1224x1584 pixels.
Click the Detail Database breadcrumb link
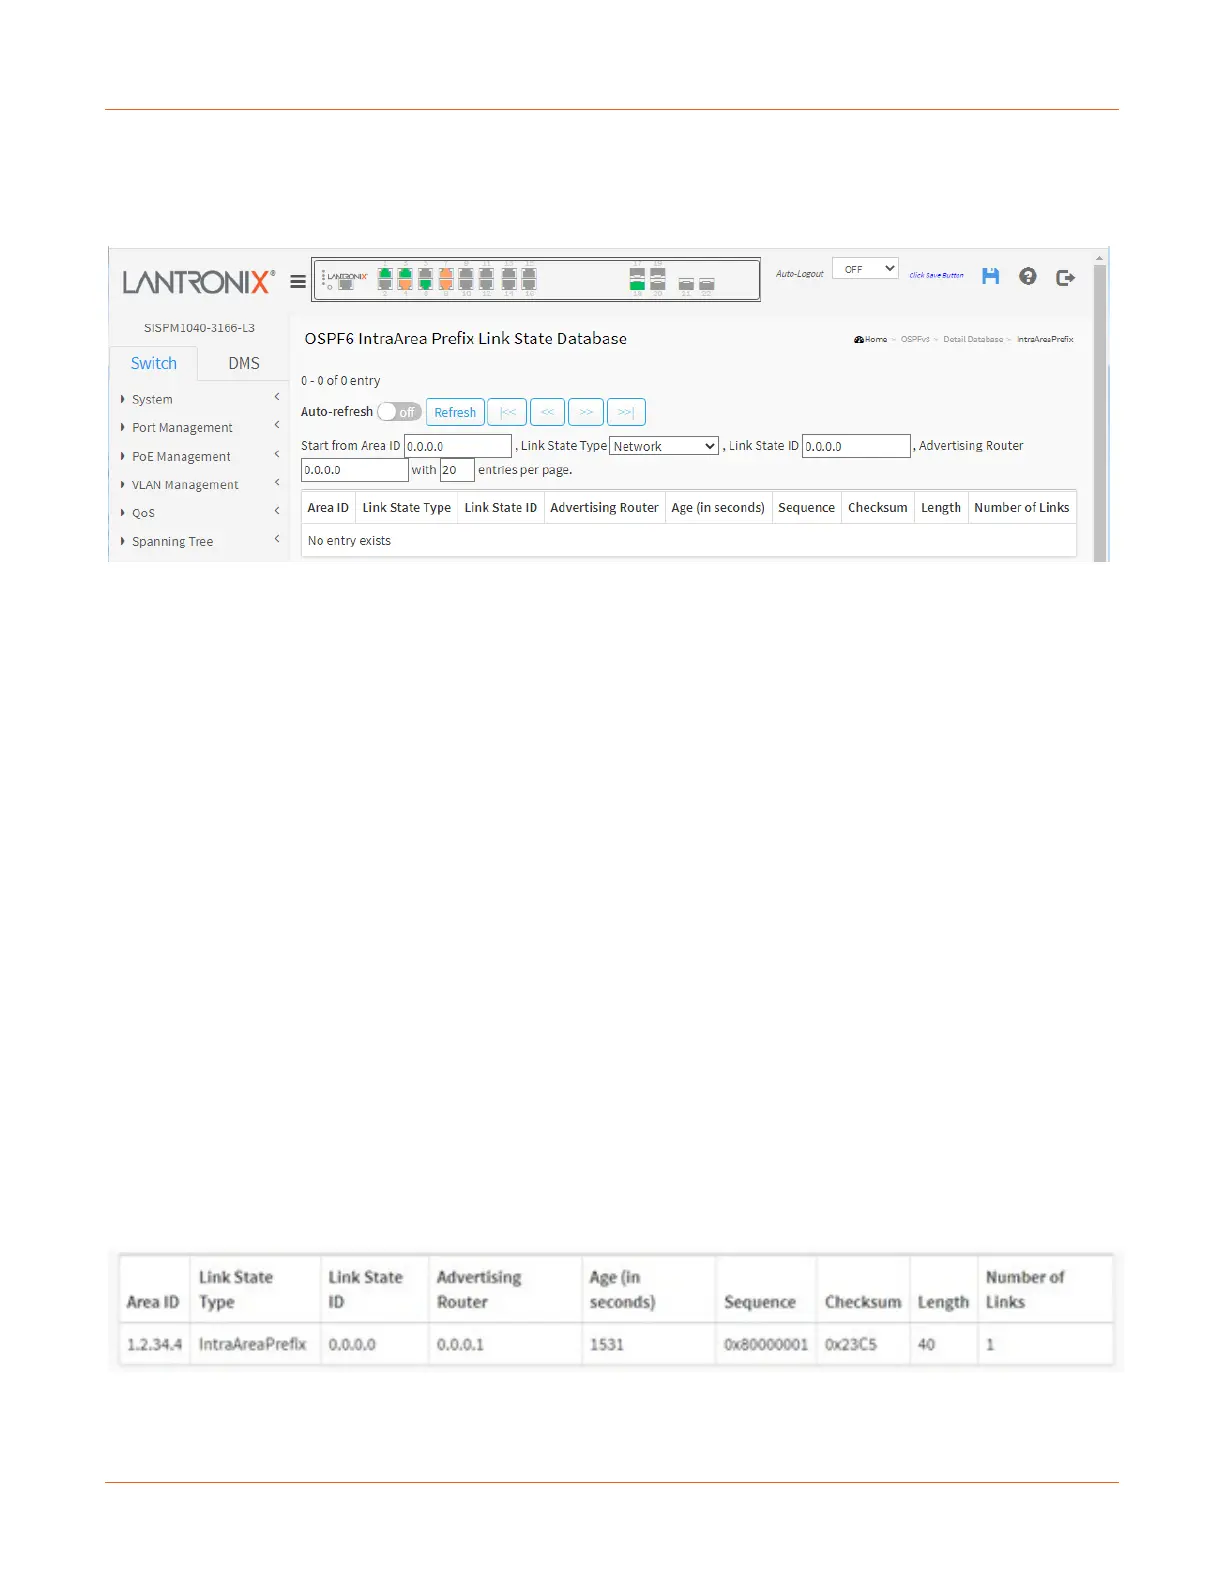(973, 340)
